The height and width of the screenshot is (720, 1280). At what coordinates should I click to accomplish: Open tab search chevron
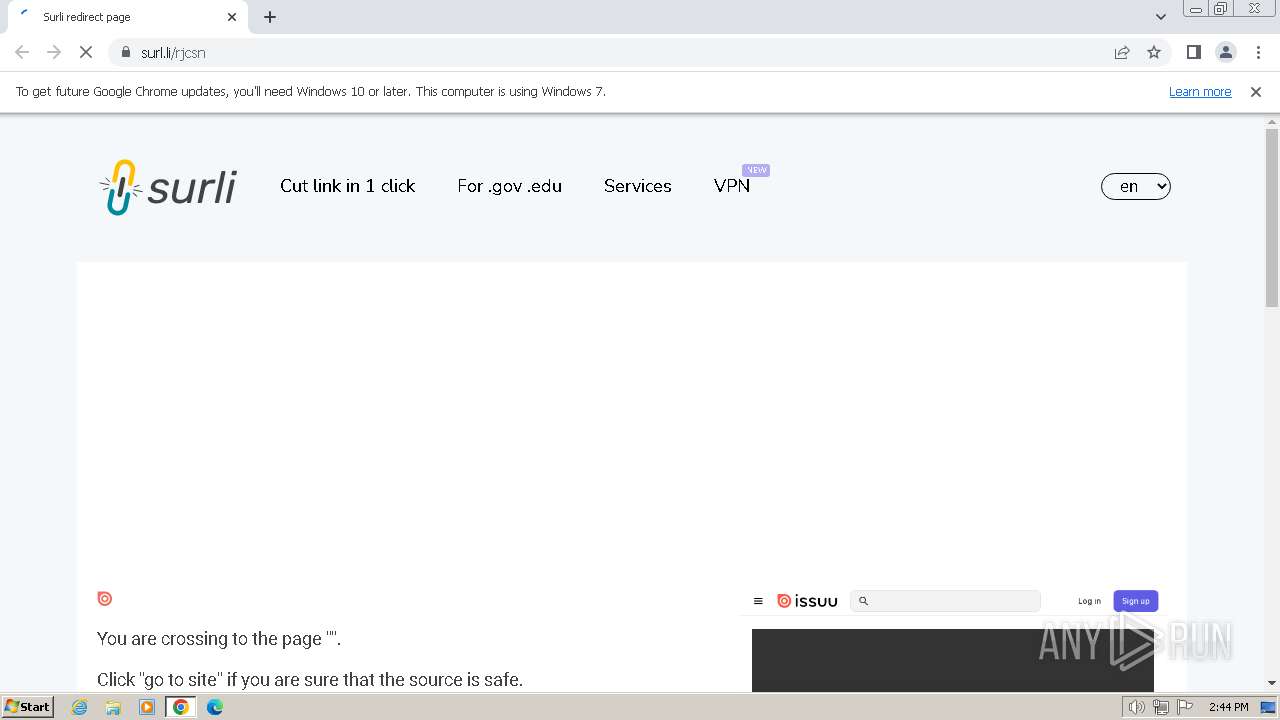point(1160,17)
